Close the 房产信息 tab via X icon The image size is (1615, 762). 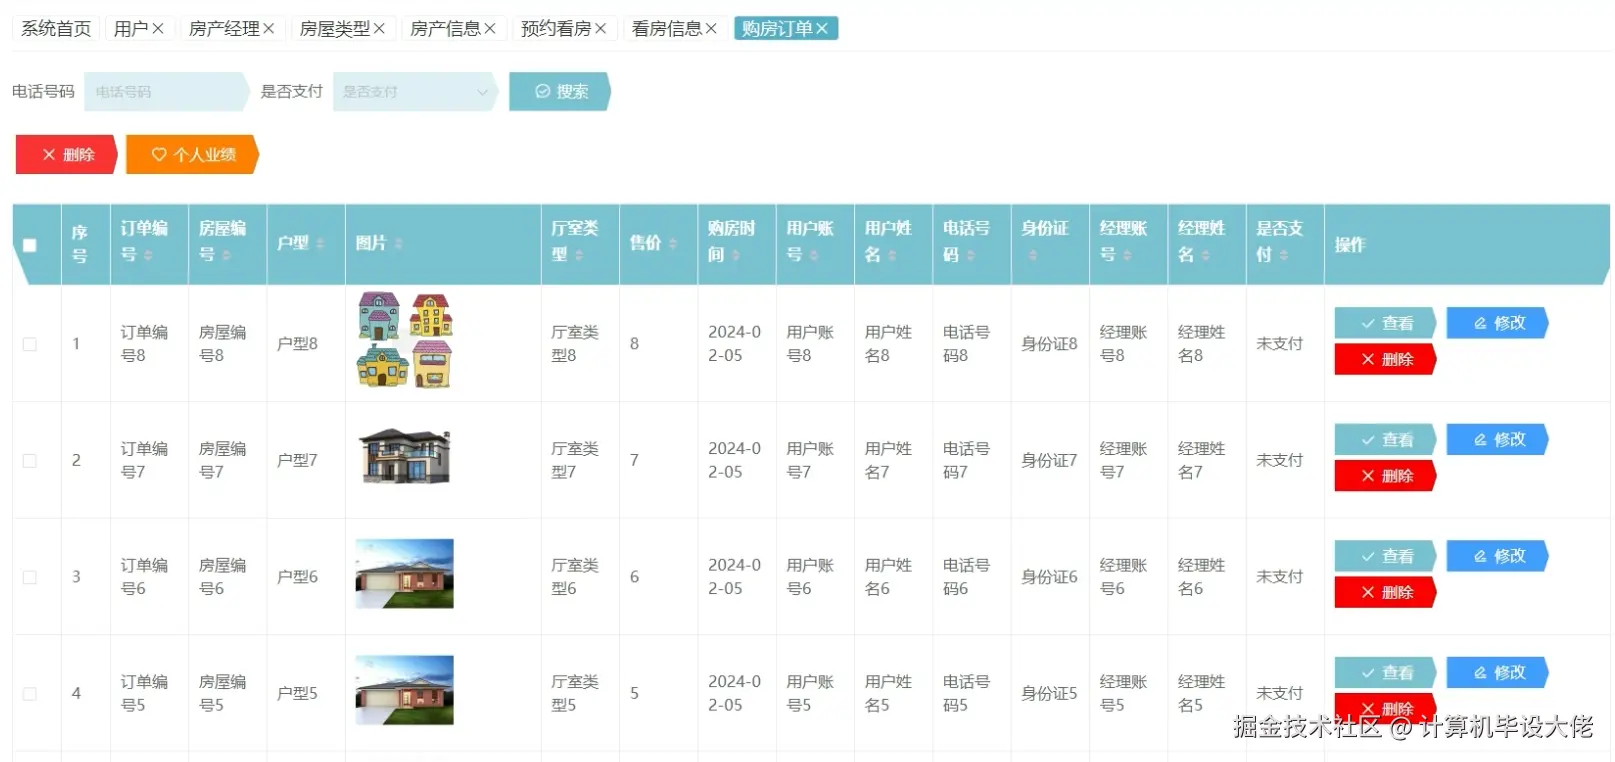(490, 29)
